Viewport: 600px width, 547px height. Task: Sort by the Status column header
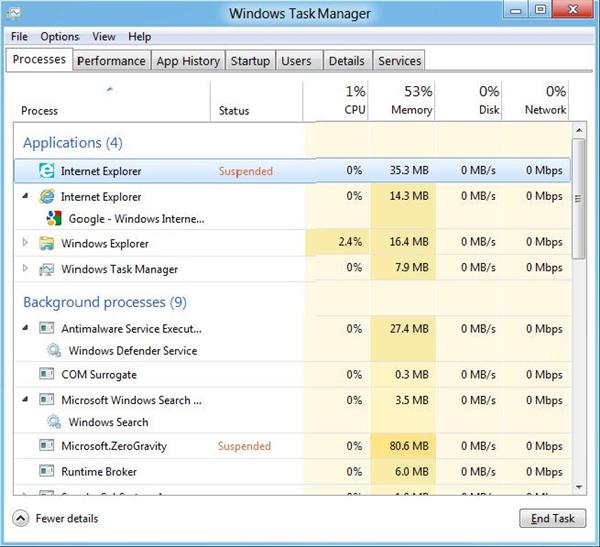coord(256,101)
